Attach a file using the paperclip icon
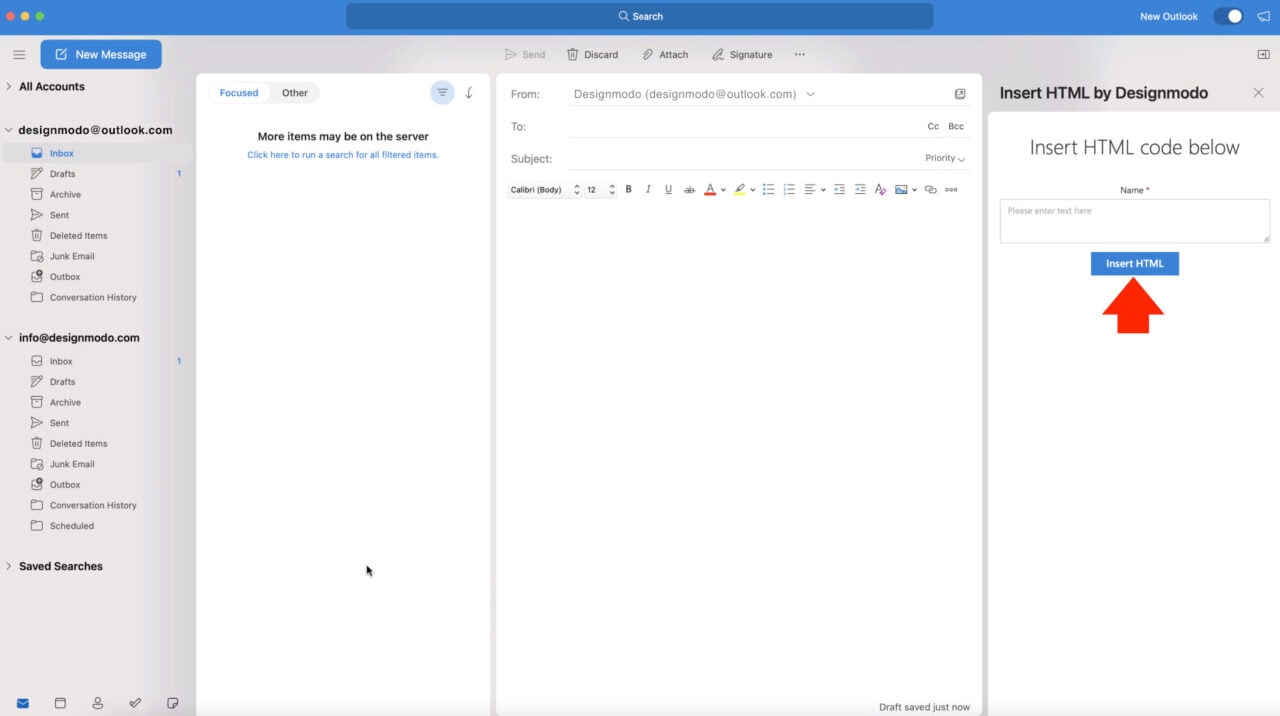Image resolution: width=1280 pixels, height=716 pixels. (649, 54)
